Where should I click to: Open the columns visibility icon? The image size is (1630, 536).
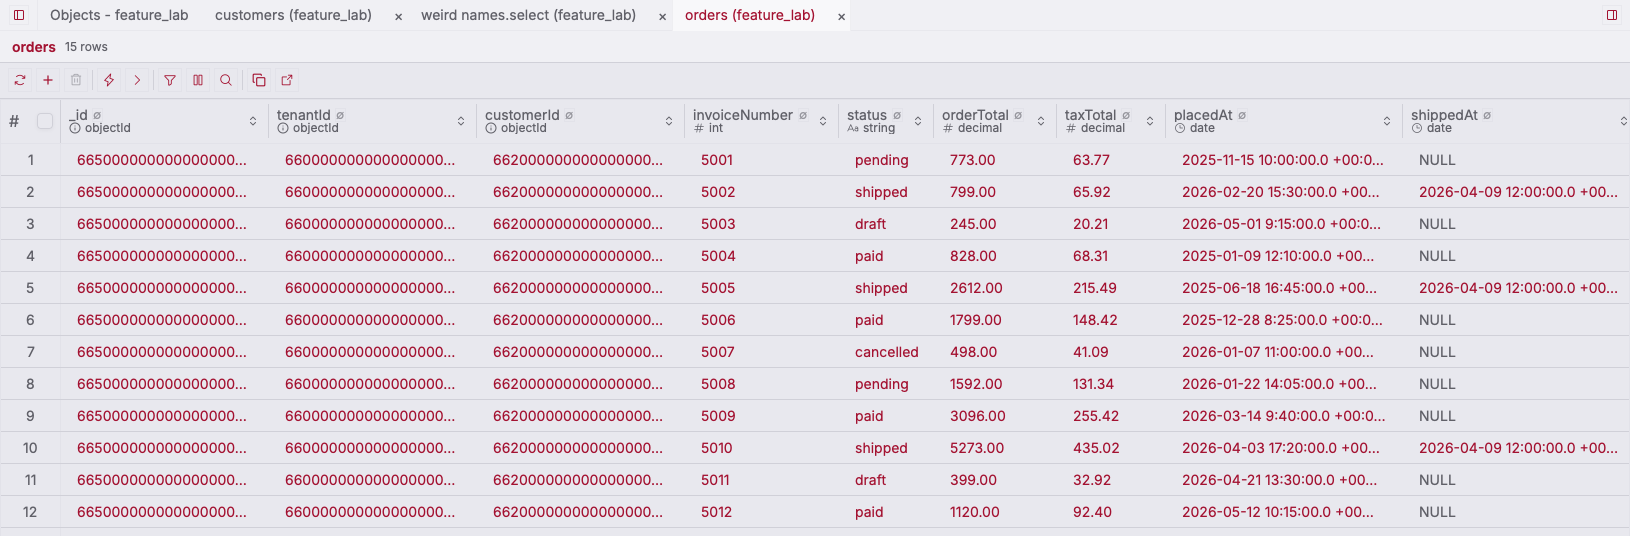(x=198, y=80)
